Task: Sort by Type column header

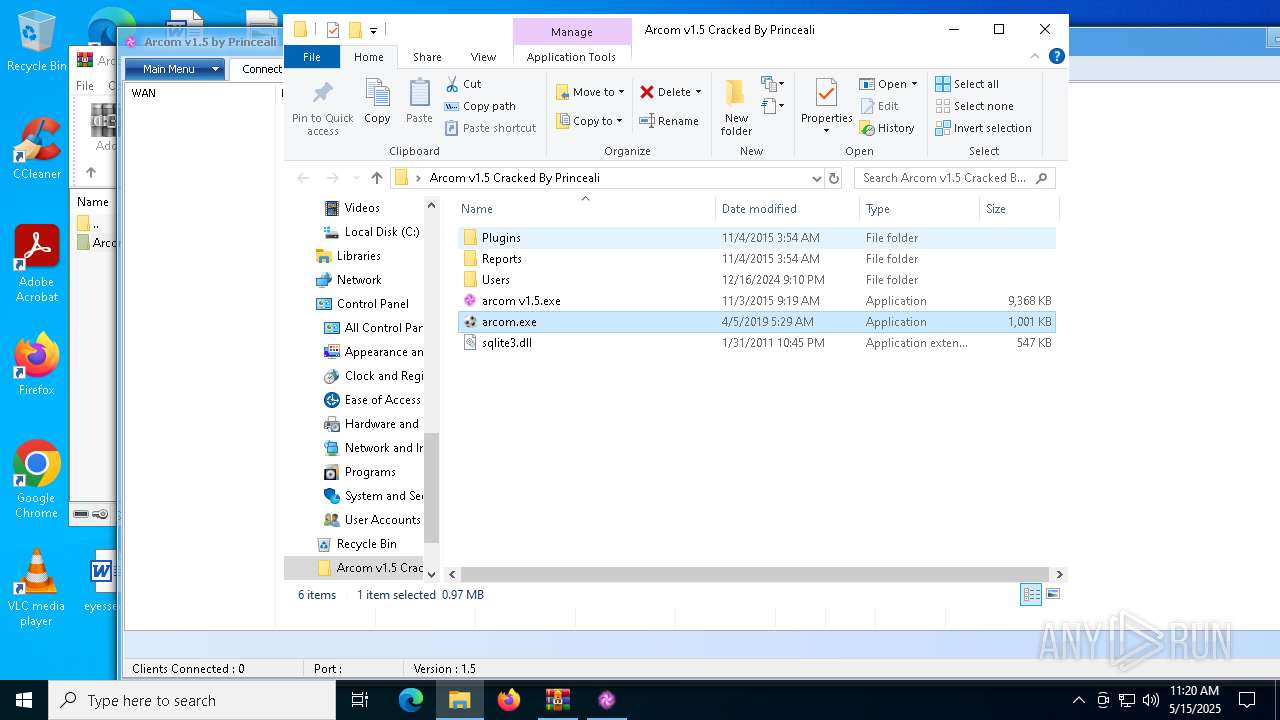Action: pyautogui.click(x=919, y=209)
